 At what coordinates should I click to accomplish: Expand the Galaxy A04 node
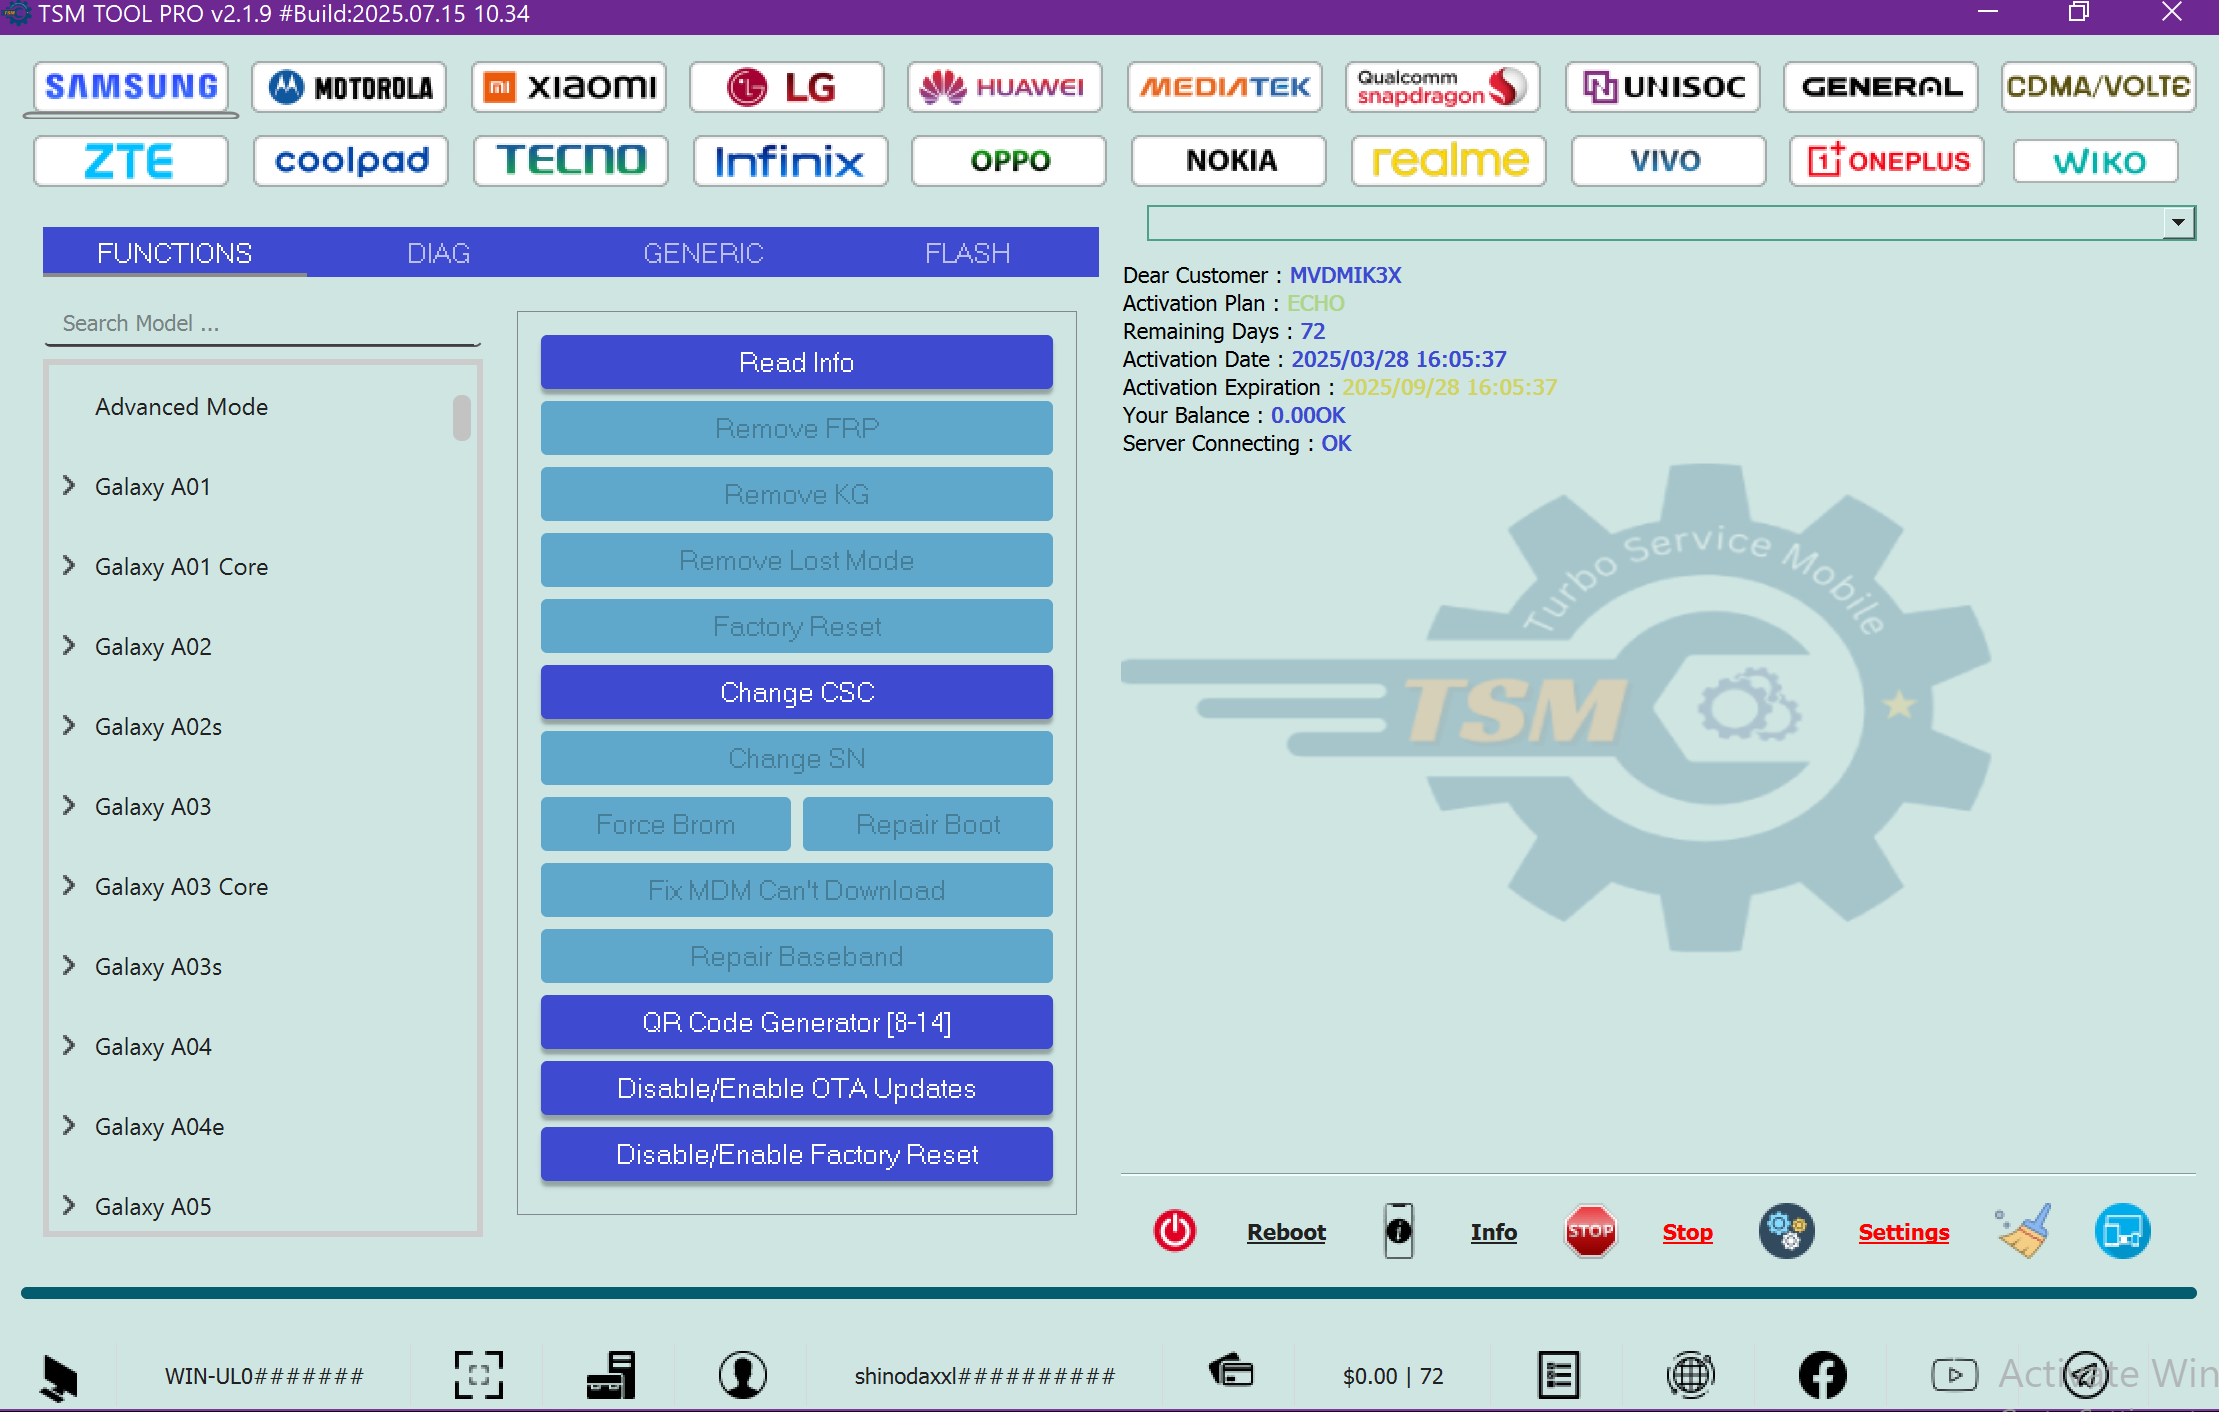click(x=69, y=1046)
